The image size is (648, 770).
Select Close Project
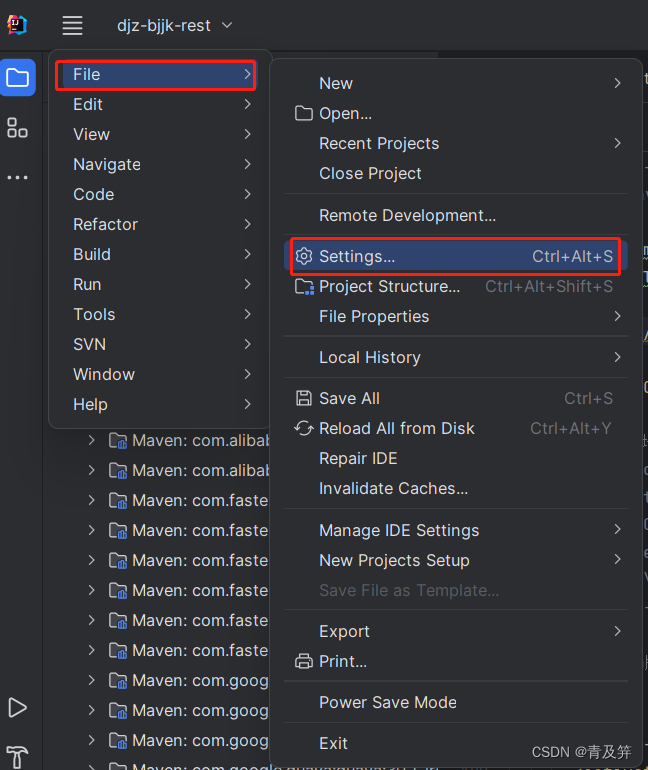coord(456,173)
